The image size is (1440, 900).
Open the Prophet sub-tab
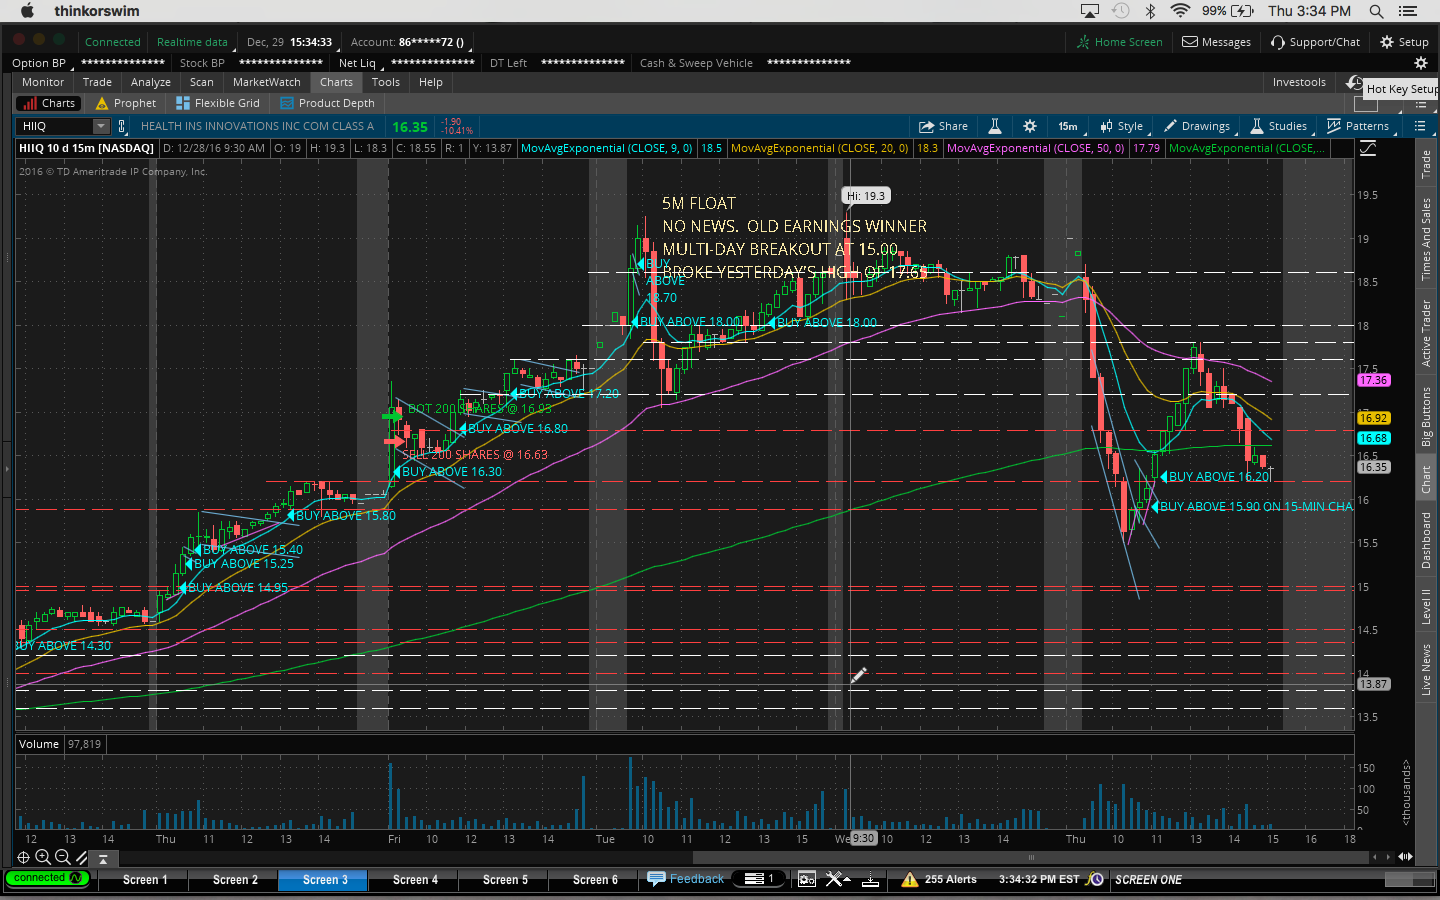(126, 103)
